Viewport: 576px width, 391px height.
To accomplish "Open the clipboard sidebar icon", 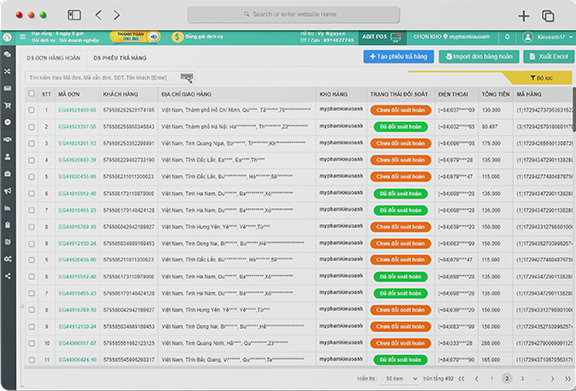I will pyautogui.click(x=7, y=225).
